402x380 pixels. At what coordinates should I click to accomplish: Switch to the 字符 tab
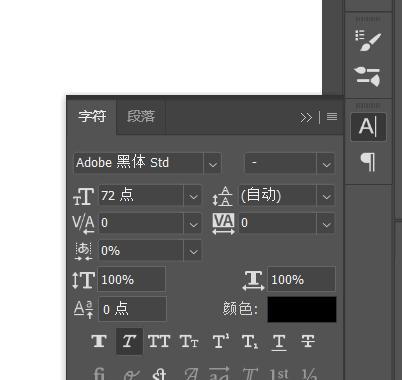[x=92, y=116]
